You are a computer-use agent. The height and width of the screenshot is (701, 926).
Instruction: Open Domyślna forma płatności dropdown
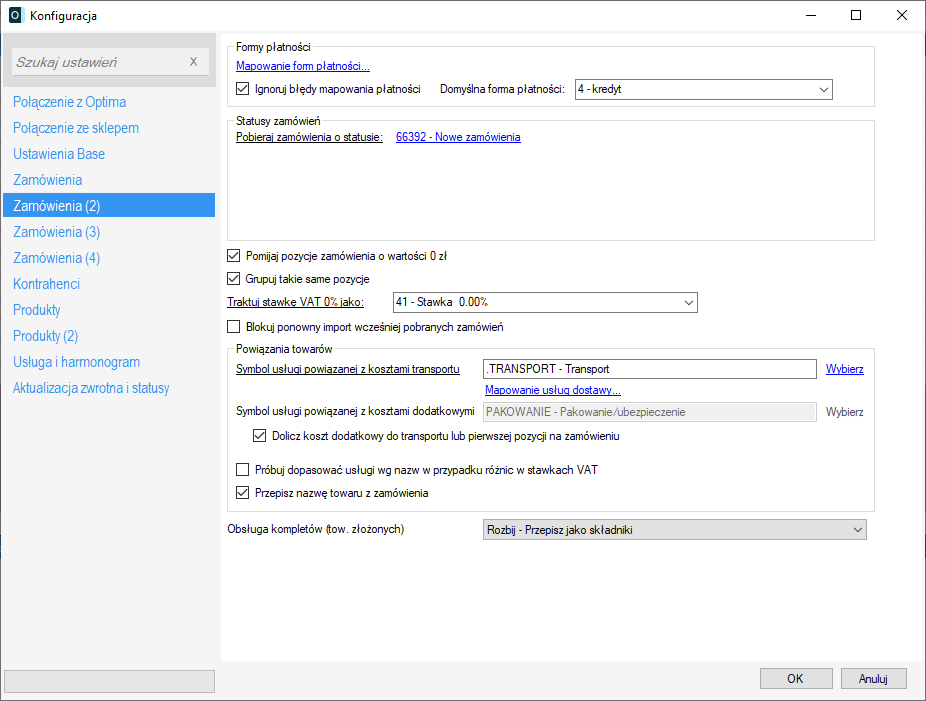click(x=703, y=90)
